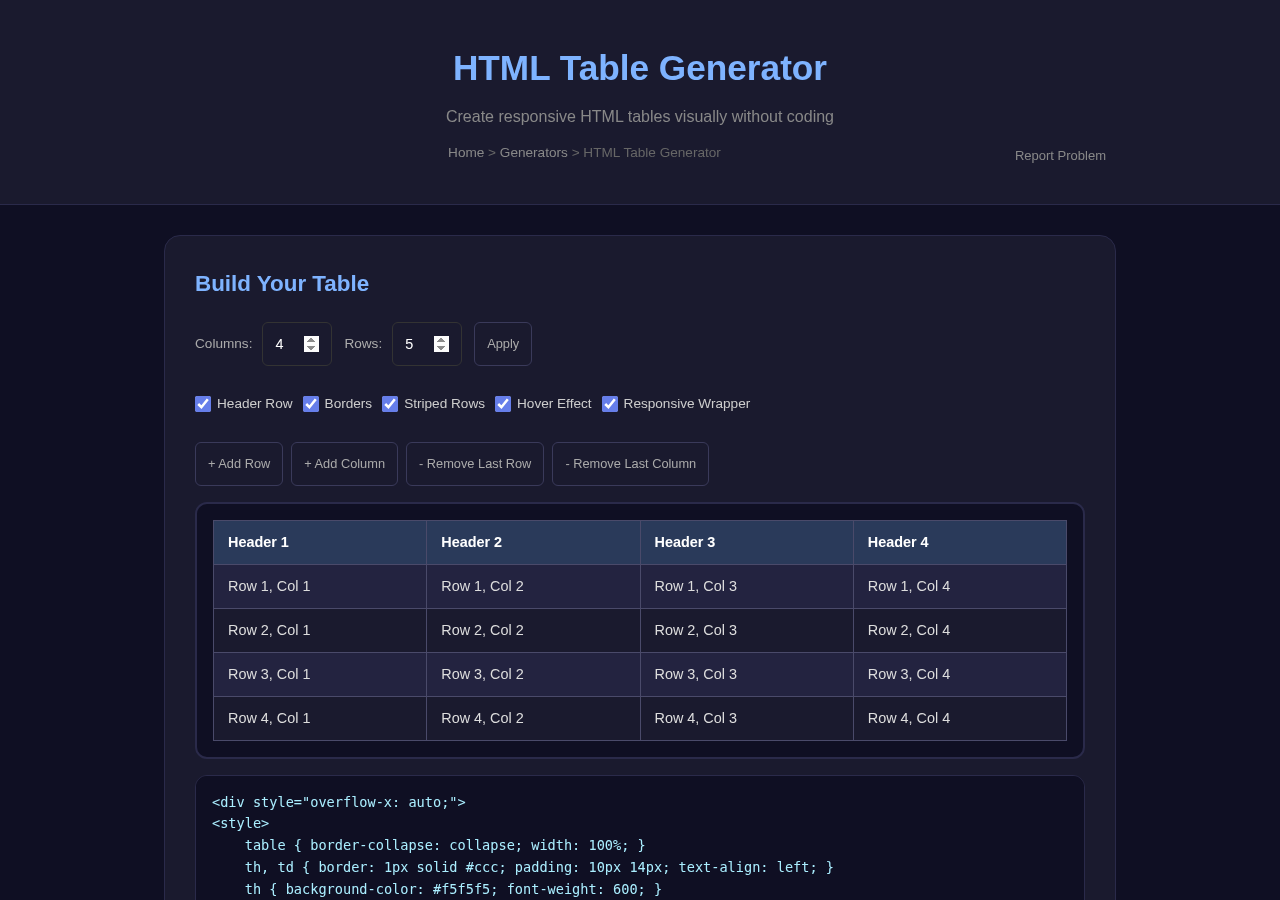Screen dimensions: 1280x900
Task: Click the Row 3, Col 1 cell
Action: point(320,674)
